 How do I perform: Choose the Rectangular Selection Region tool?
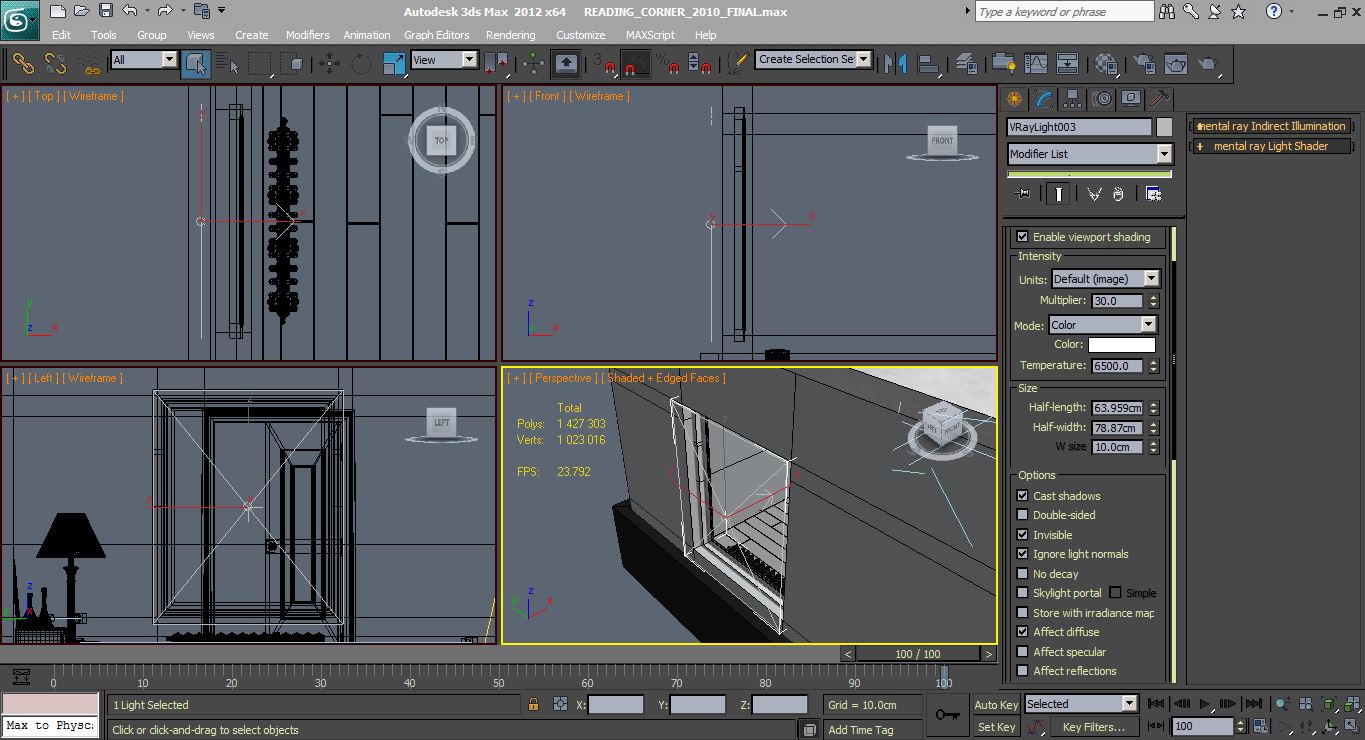[x=260, y=64]
